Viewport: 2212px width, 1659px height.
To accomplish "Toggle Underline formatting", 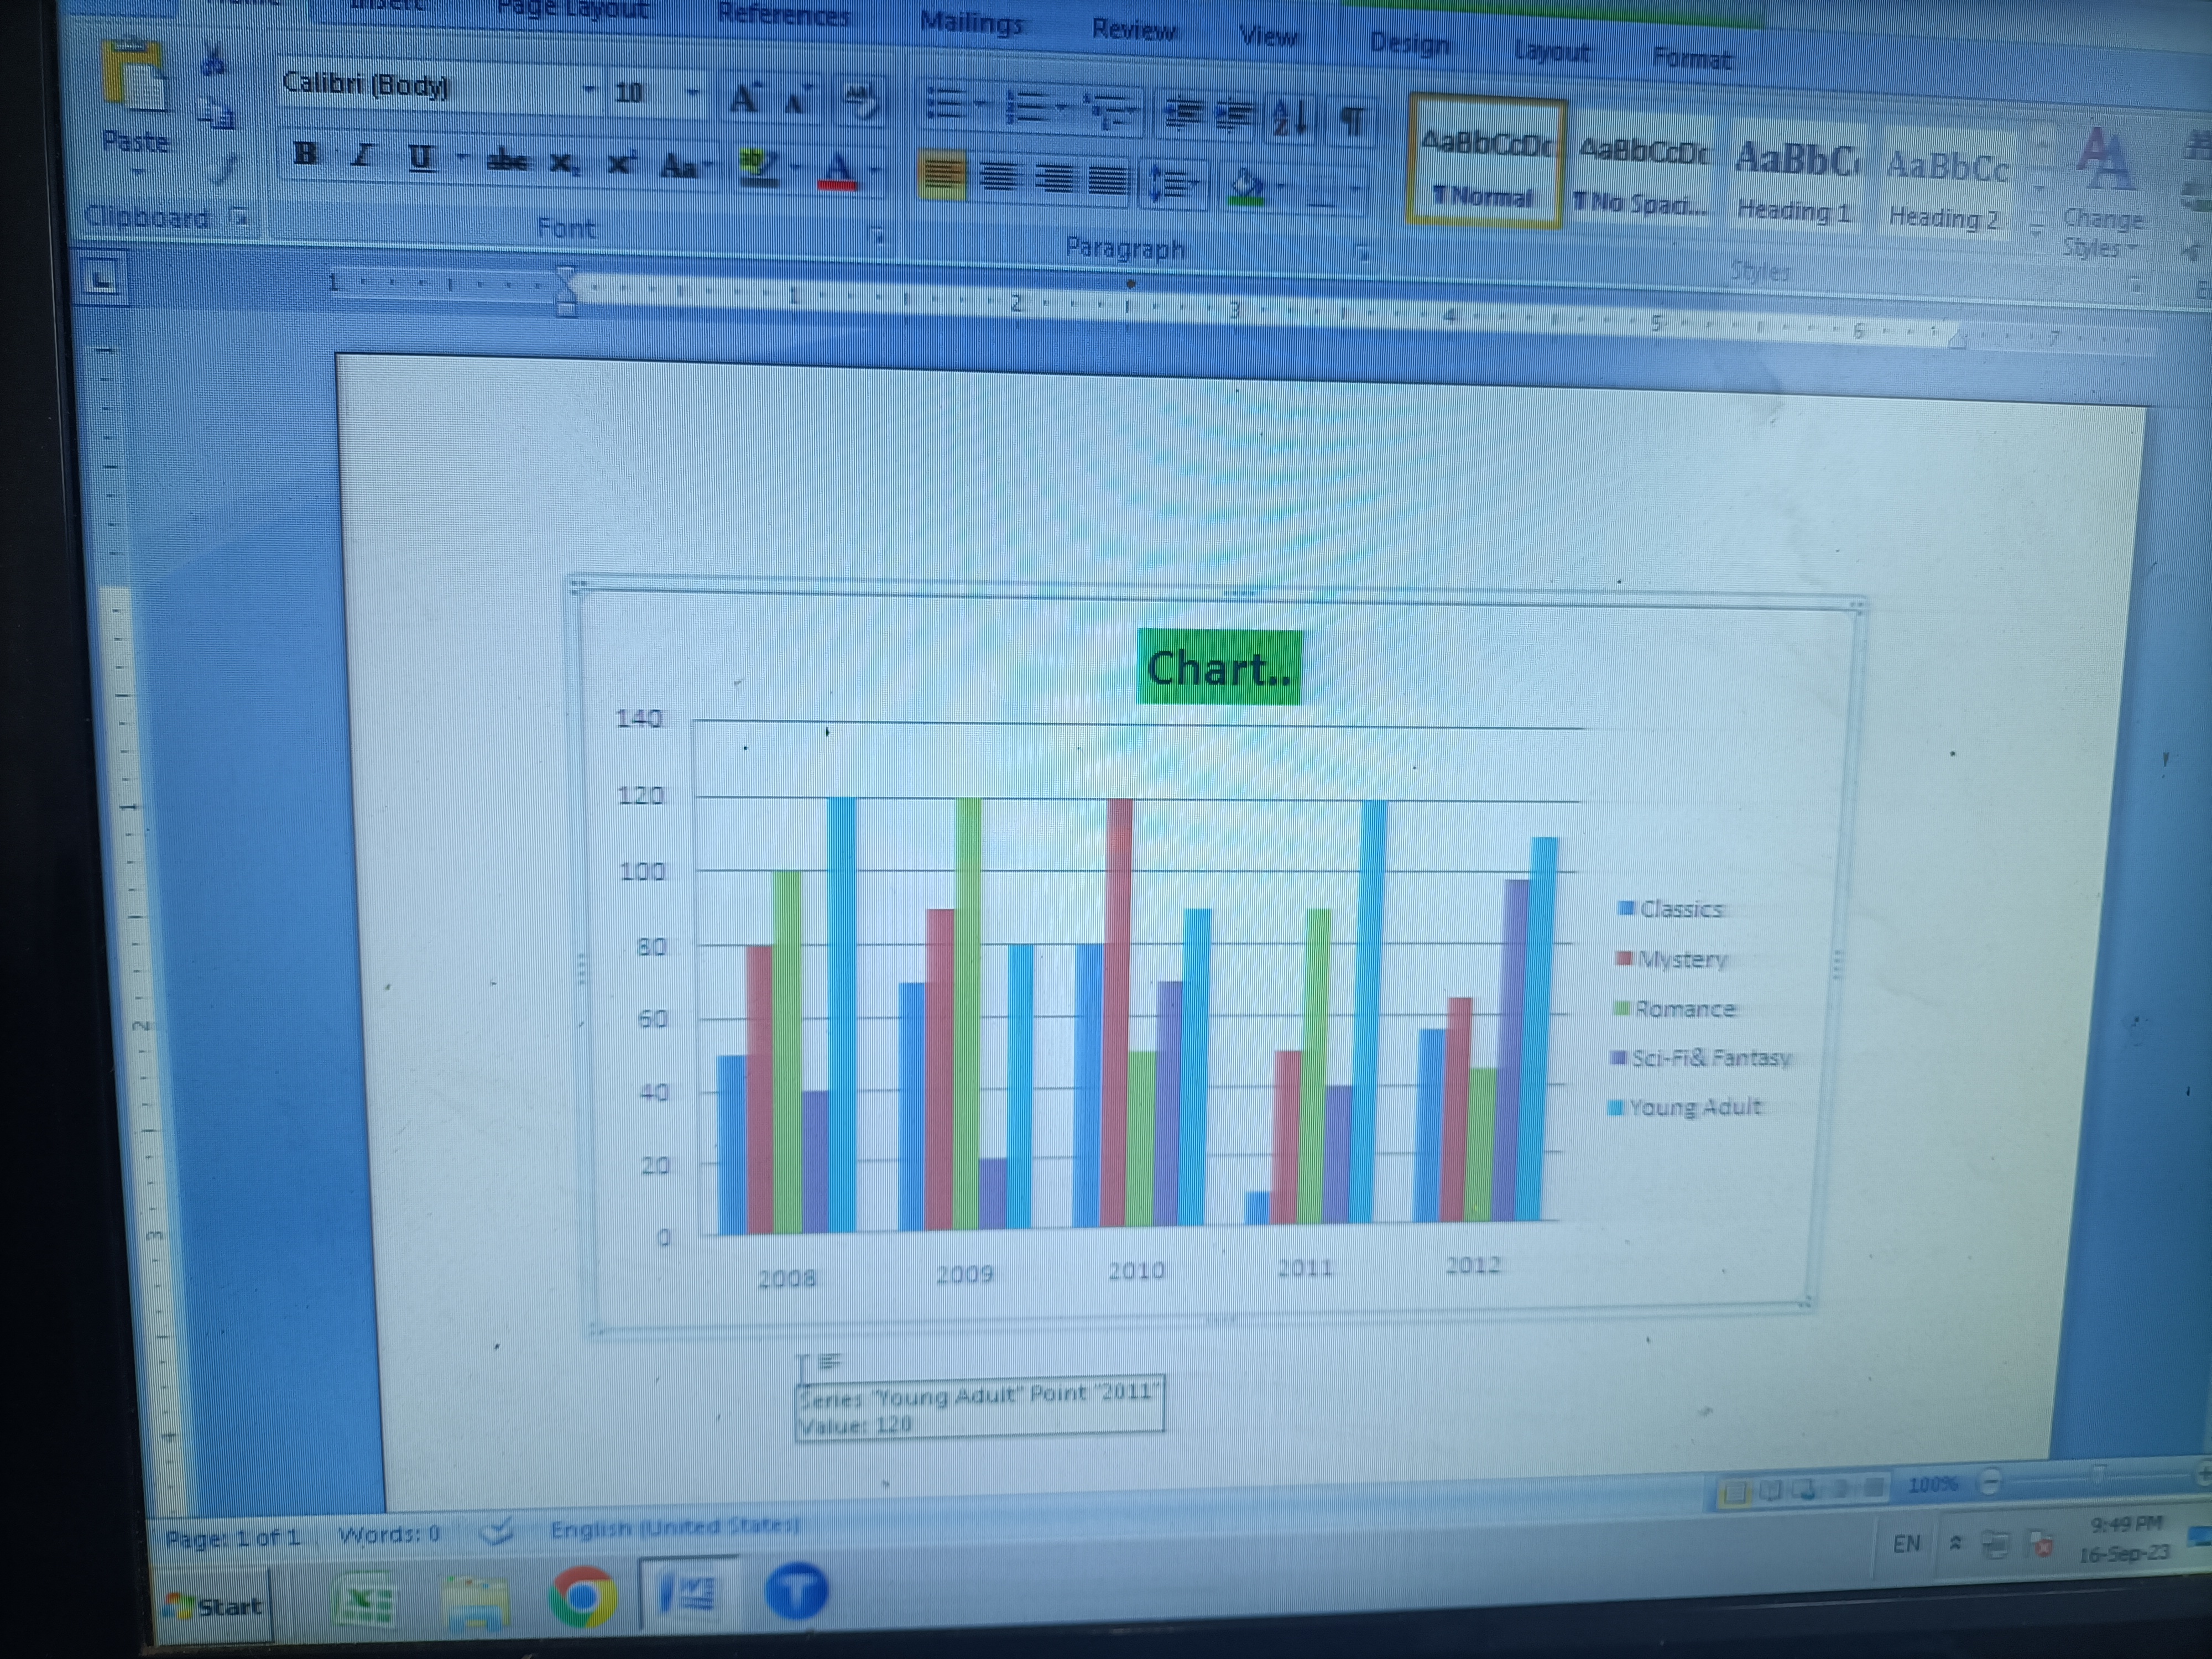I will pos(421,158).
